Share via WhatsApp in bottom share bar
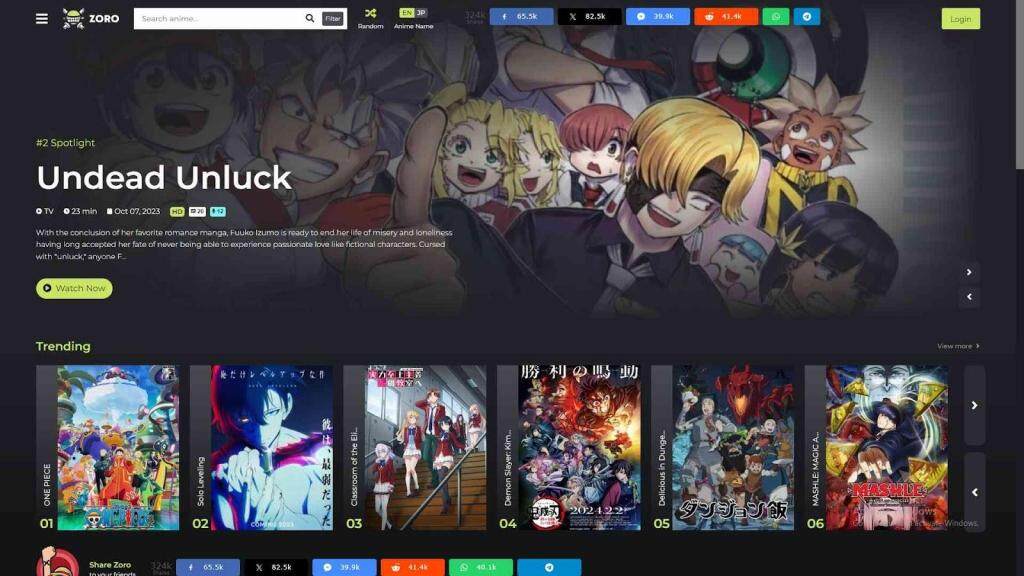Image resolution: width=1024 pixels, height=576 pixels. 481,568
